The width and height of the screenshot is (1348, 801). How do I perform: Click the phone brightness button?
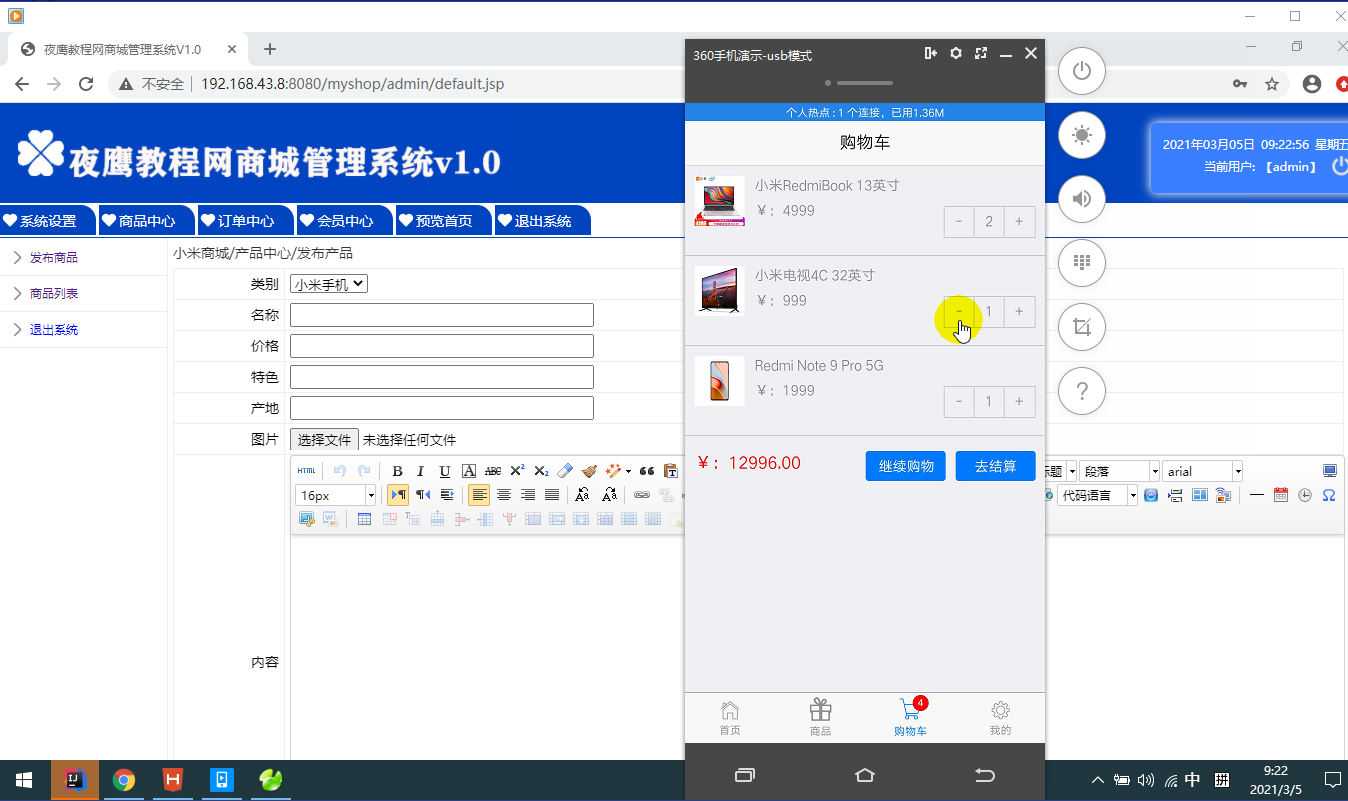(1081, 135)
